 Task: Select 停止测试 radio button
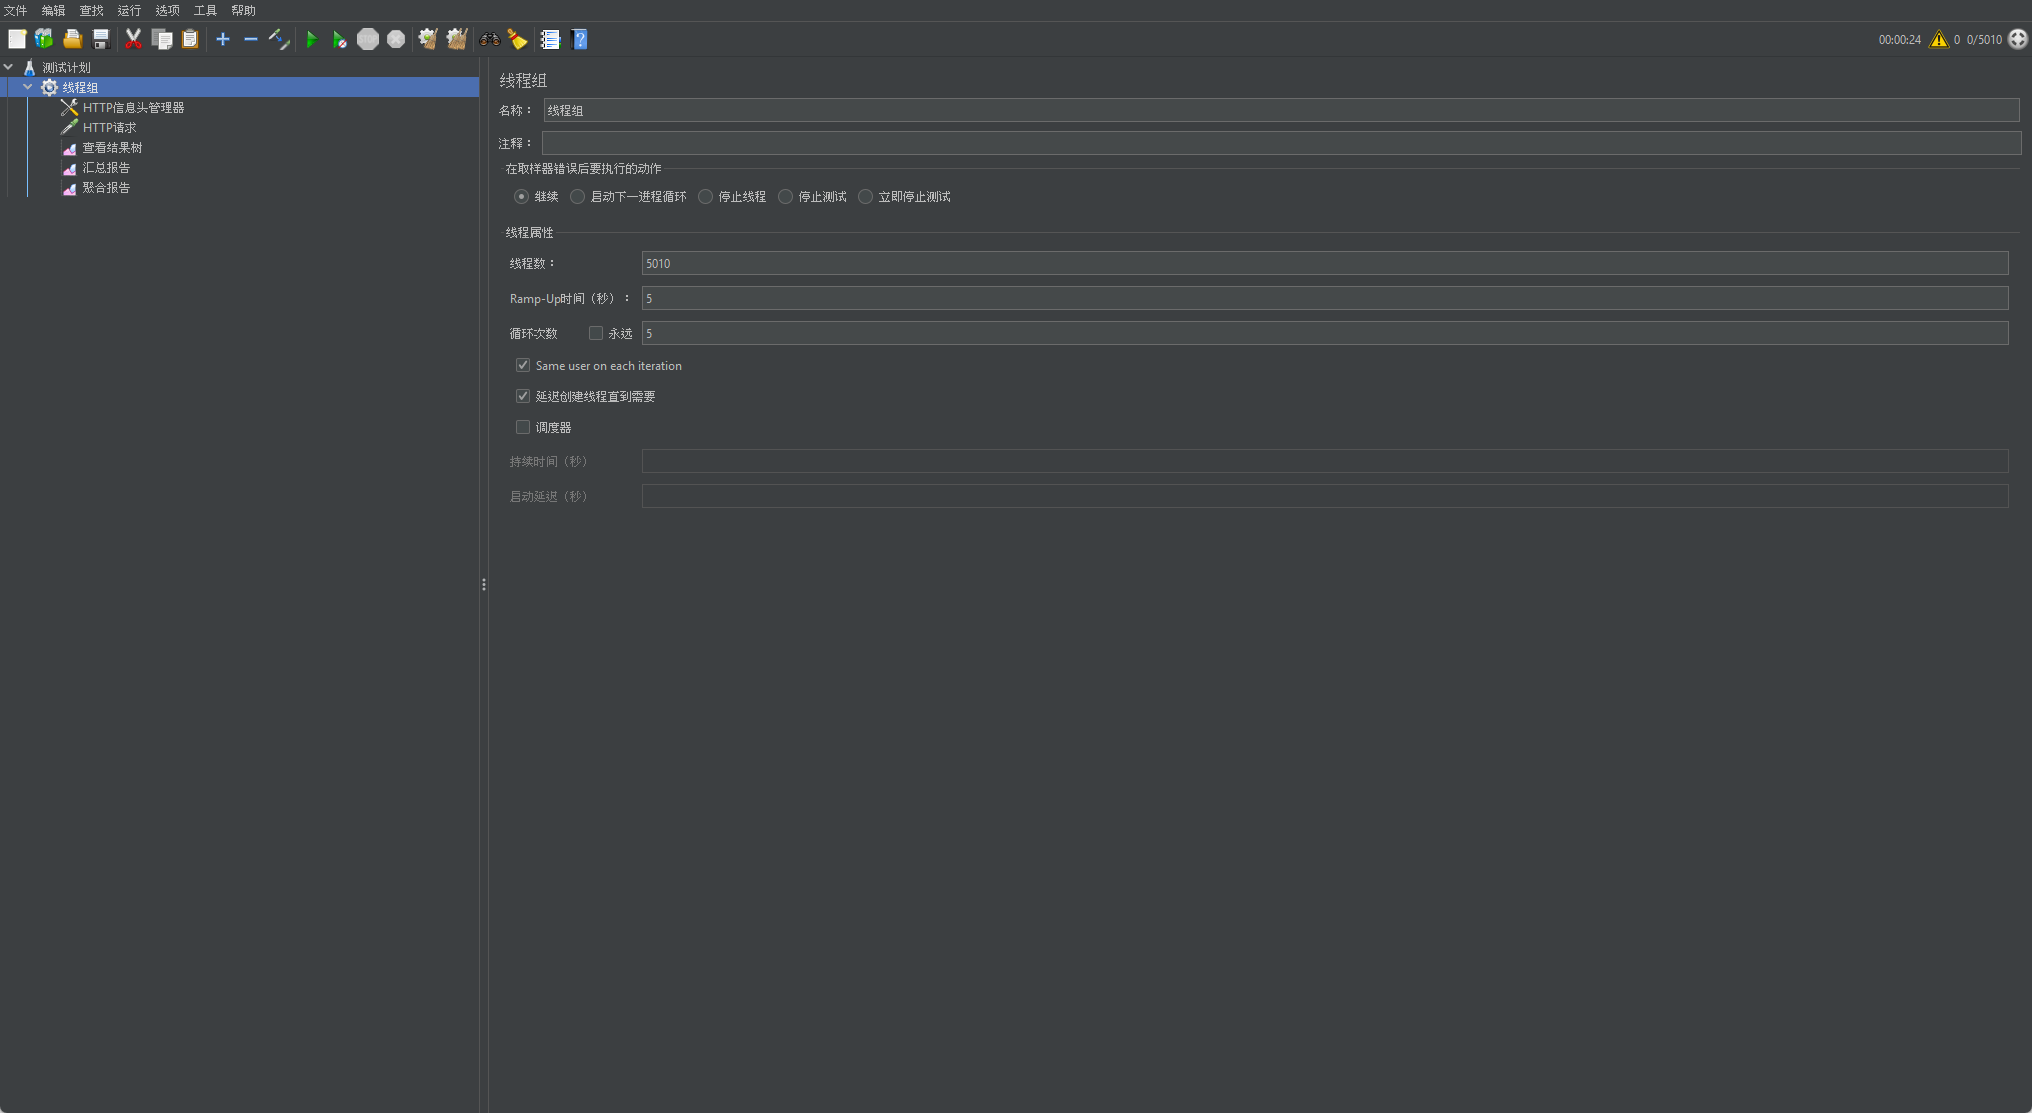click(x=786, y=196)
